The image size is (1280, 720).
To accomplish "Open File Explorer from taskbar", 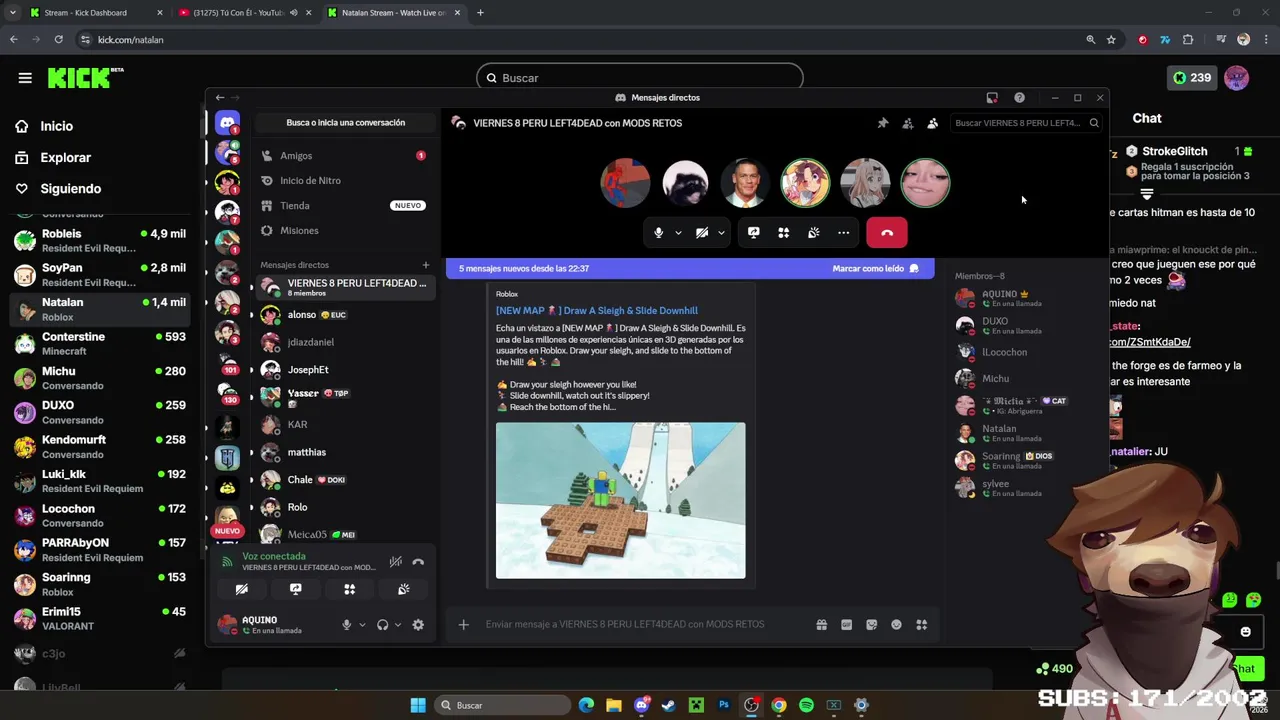I will [614, 706].
